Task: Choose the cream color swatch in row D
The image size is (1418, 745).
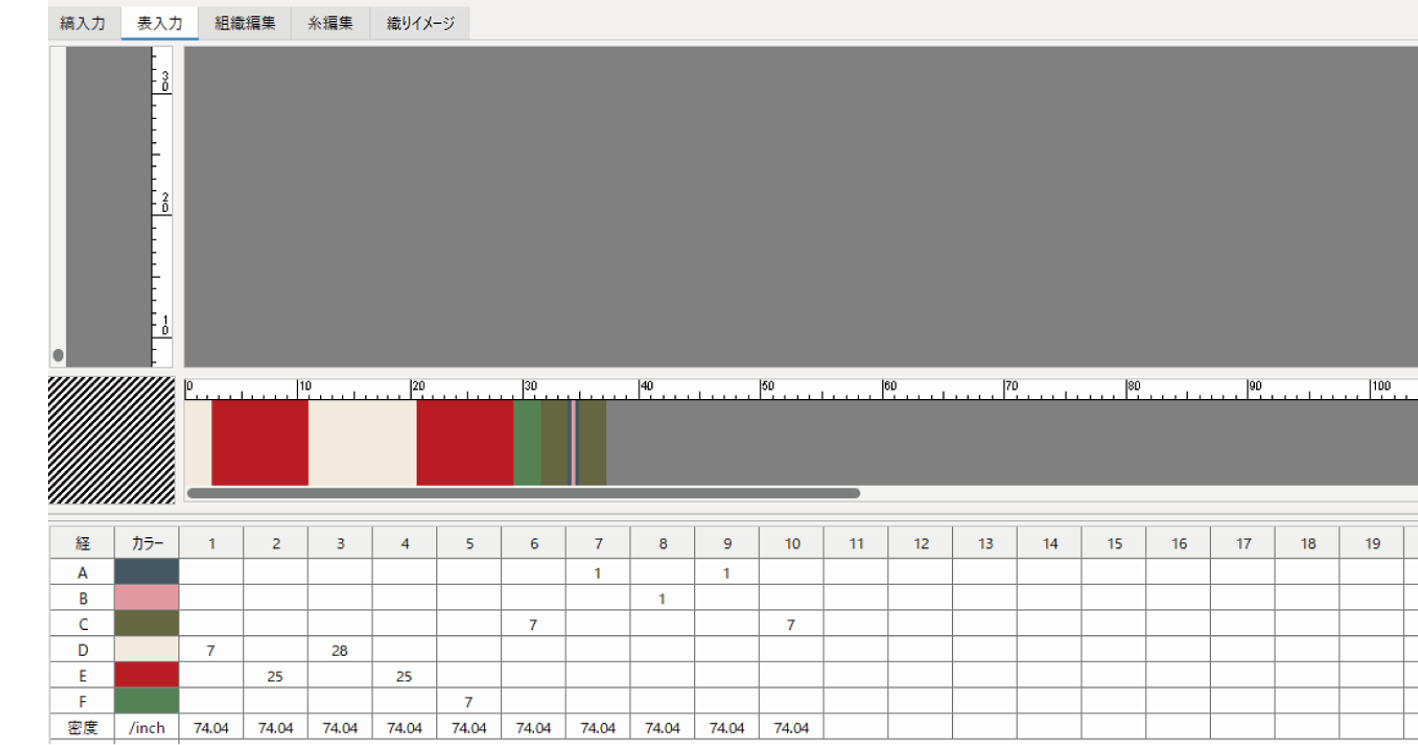Action: click(147, 650)
